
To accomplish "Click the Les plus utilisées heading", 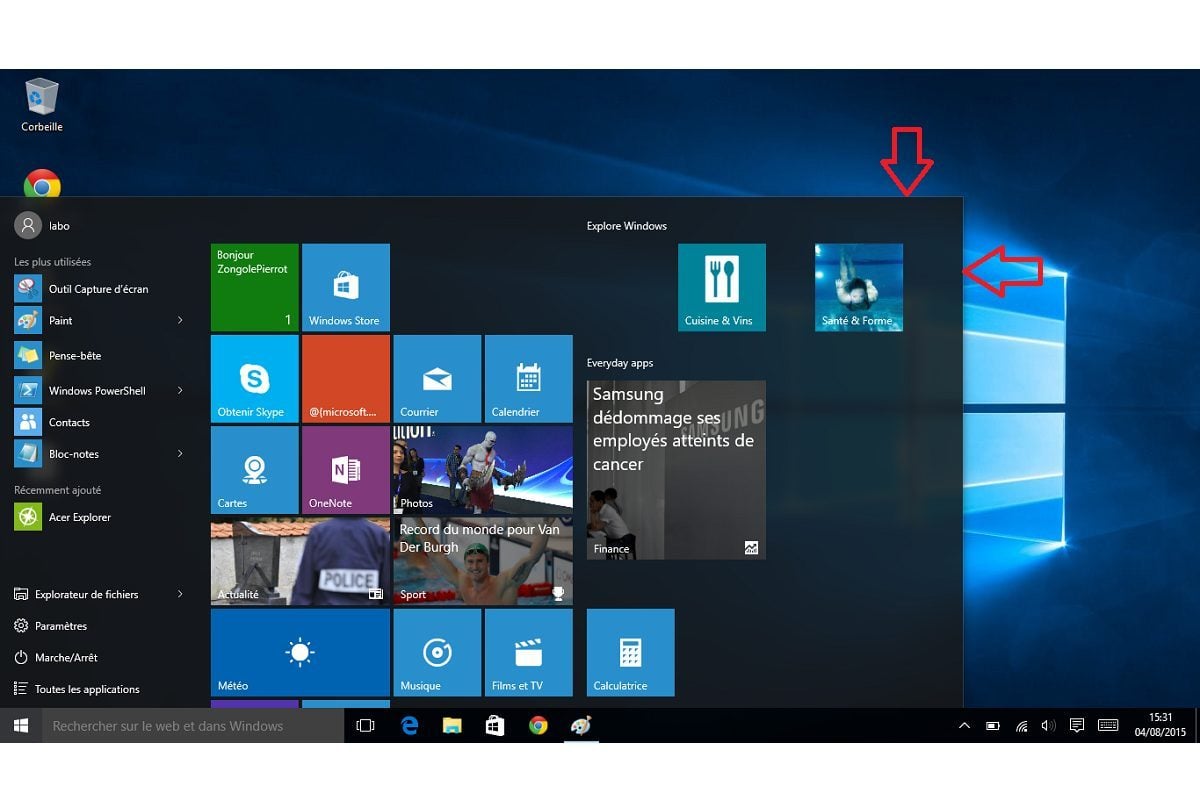I will [x=52, y=262].
